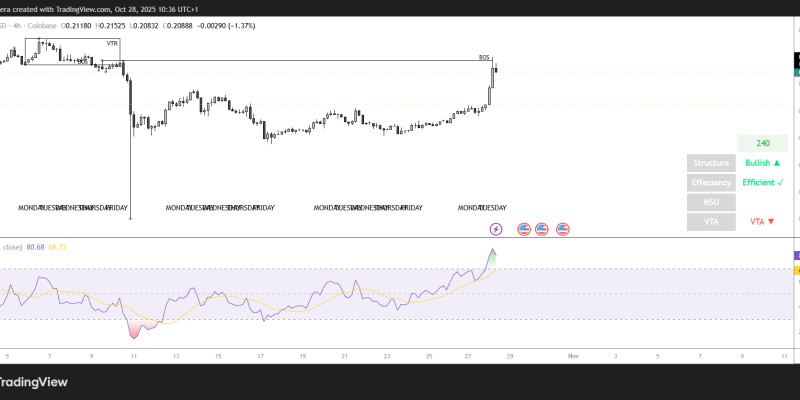Click the Nov label on time axis
This screenshot has width=800, height=400.
(573, 356)
